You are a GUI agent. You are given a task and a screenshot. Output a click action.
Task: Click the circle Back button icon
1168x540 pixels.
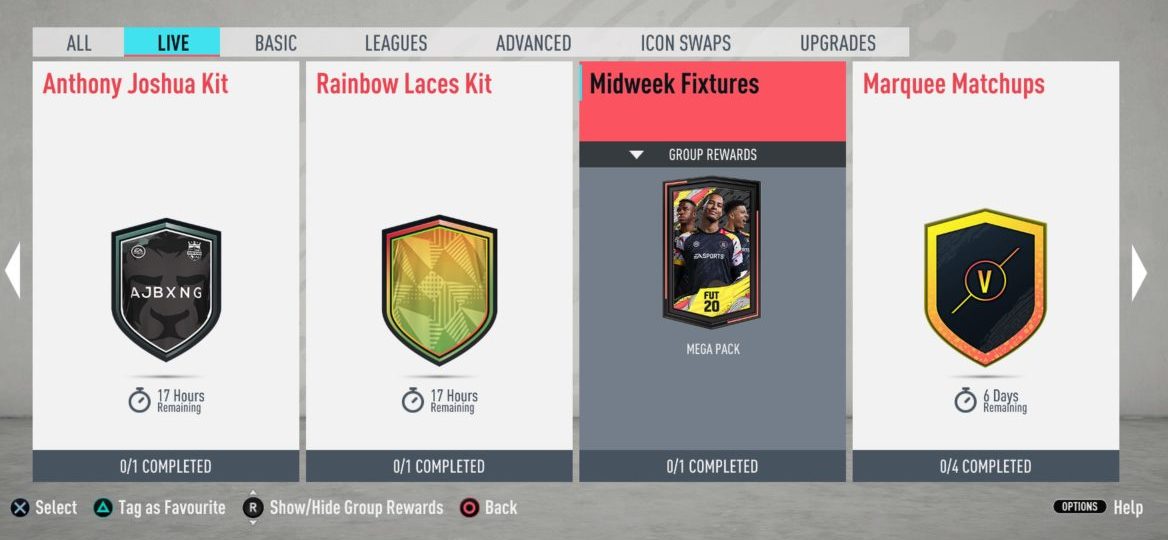pos(469,509)
